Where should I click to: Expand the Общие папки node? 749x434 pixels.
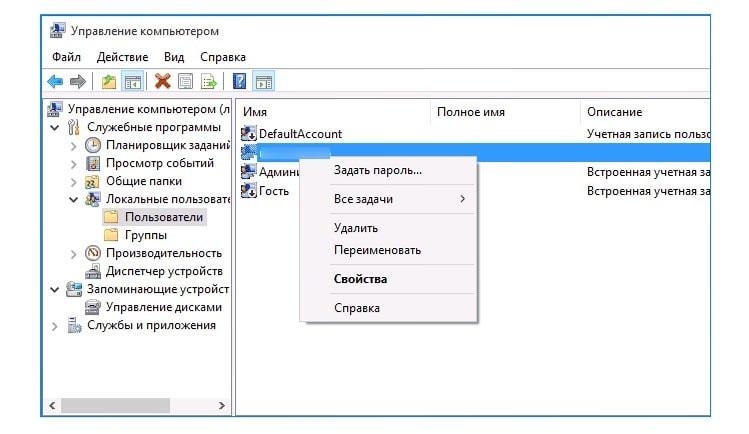pos(74,182)
